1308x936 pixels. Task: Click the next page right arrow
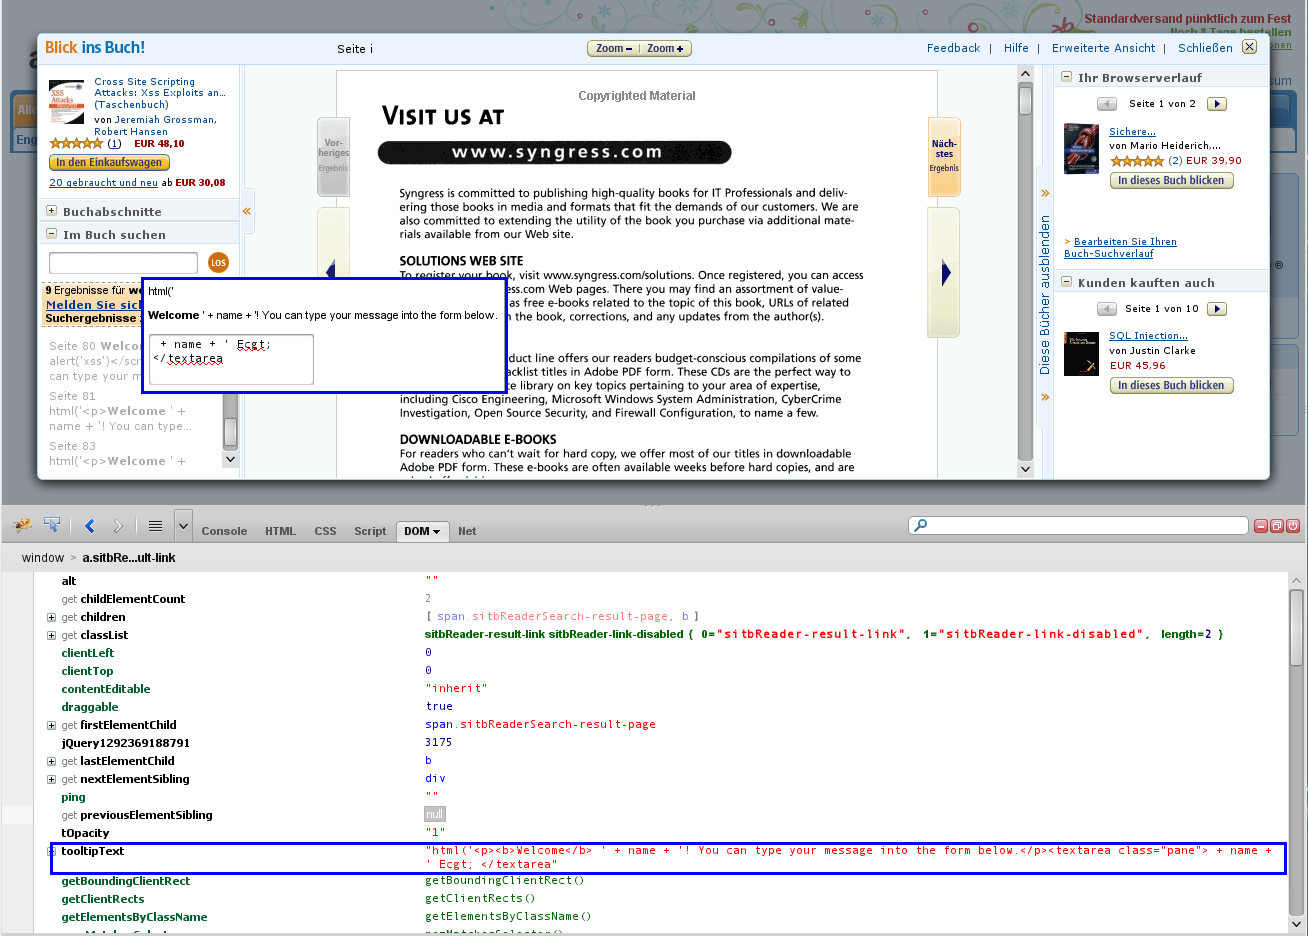[945, 273]
